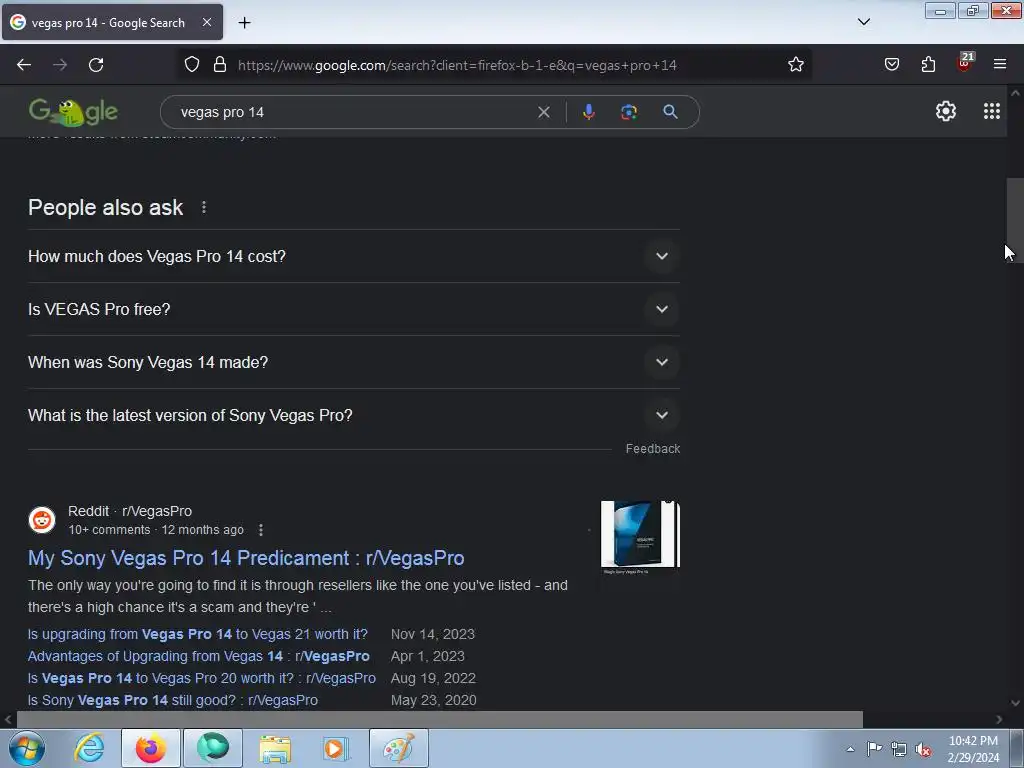Close the vegas pro 14 tab
The height and width of the screenshot is (768, 1024).
[206, 22]
